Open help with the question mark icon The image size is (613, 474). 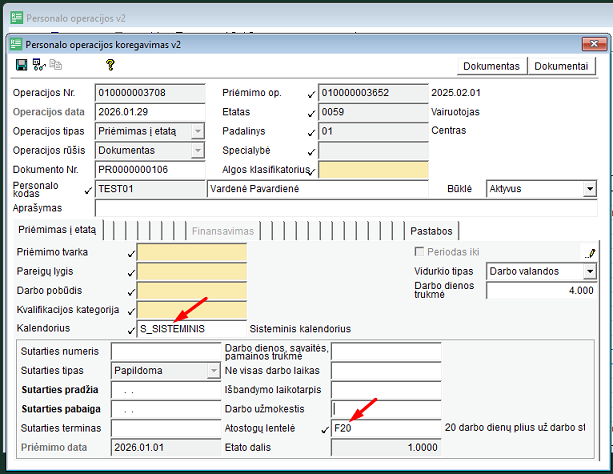coord(110,65)
